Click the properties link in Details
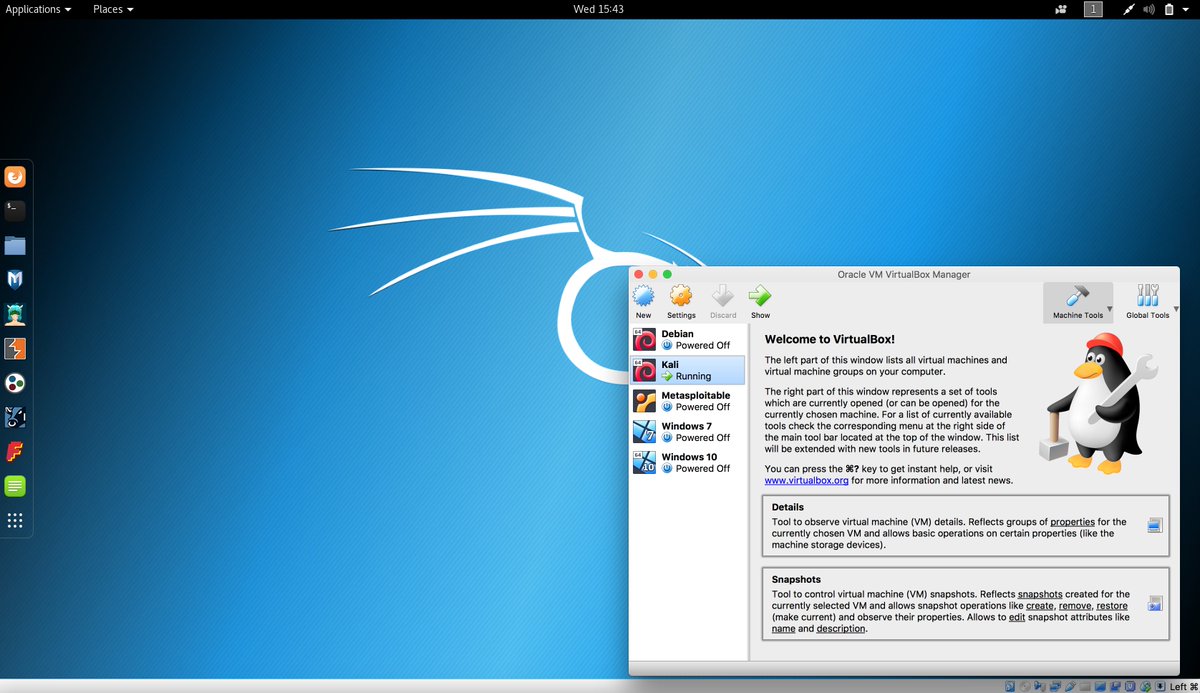Screen dimensions: 1200x693 coord(1072,522)
